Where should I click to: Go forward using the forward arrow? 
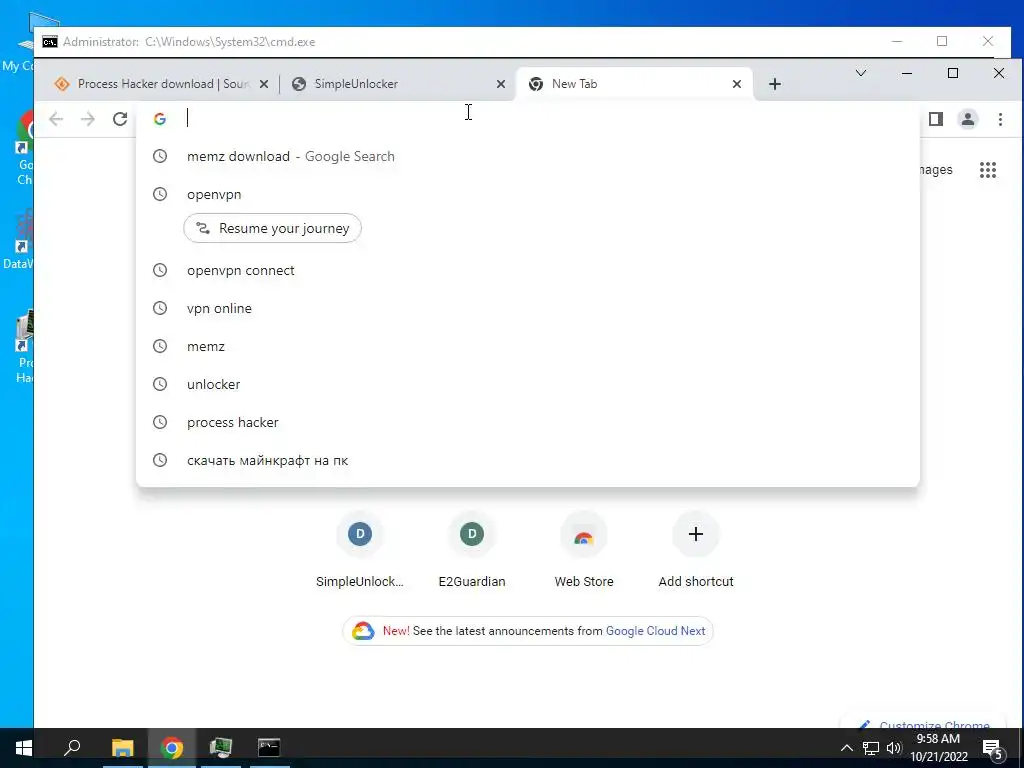pyautogui.click(x=88, y=119)
